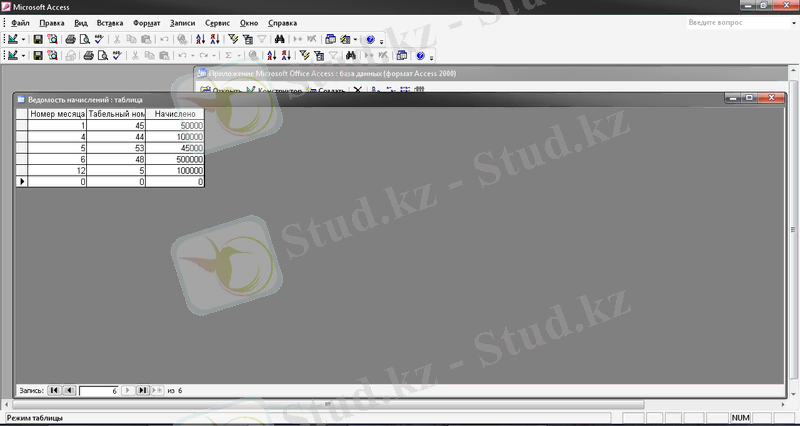Toggle Apply Filter funnel in top toolbar
Viewport: 800px width, 426px height.
tap(261, 39)
